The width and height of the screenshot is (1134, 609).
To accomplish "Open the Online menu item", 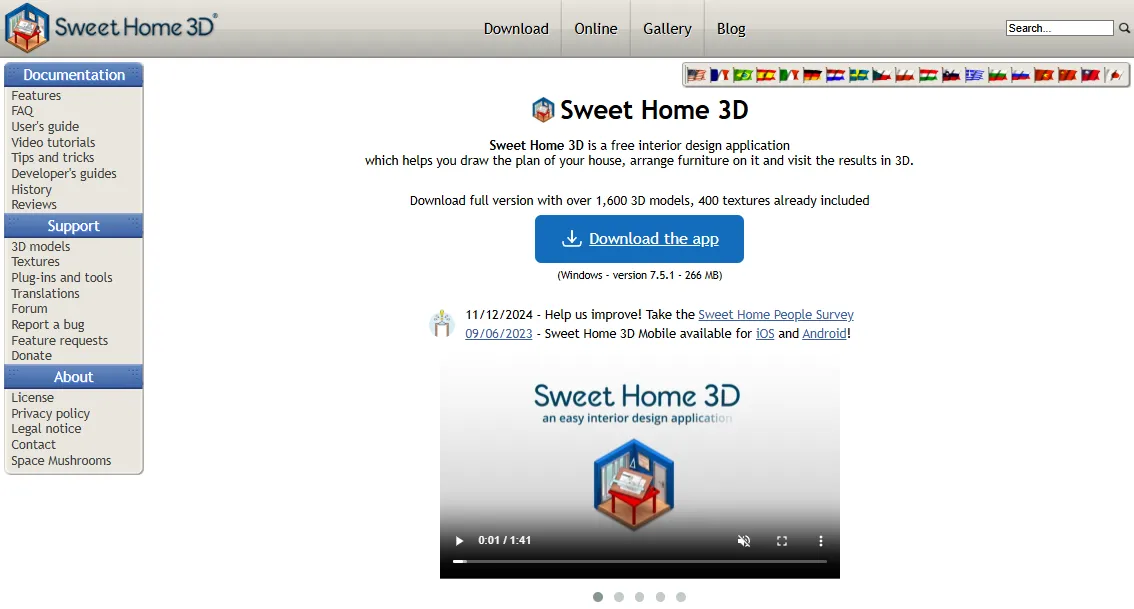I will tap(595, 29).
